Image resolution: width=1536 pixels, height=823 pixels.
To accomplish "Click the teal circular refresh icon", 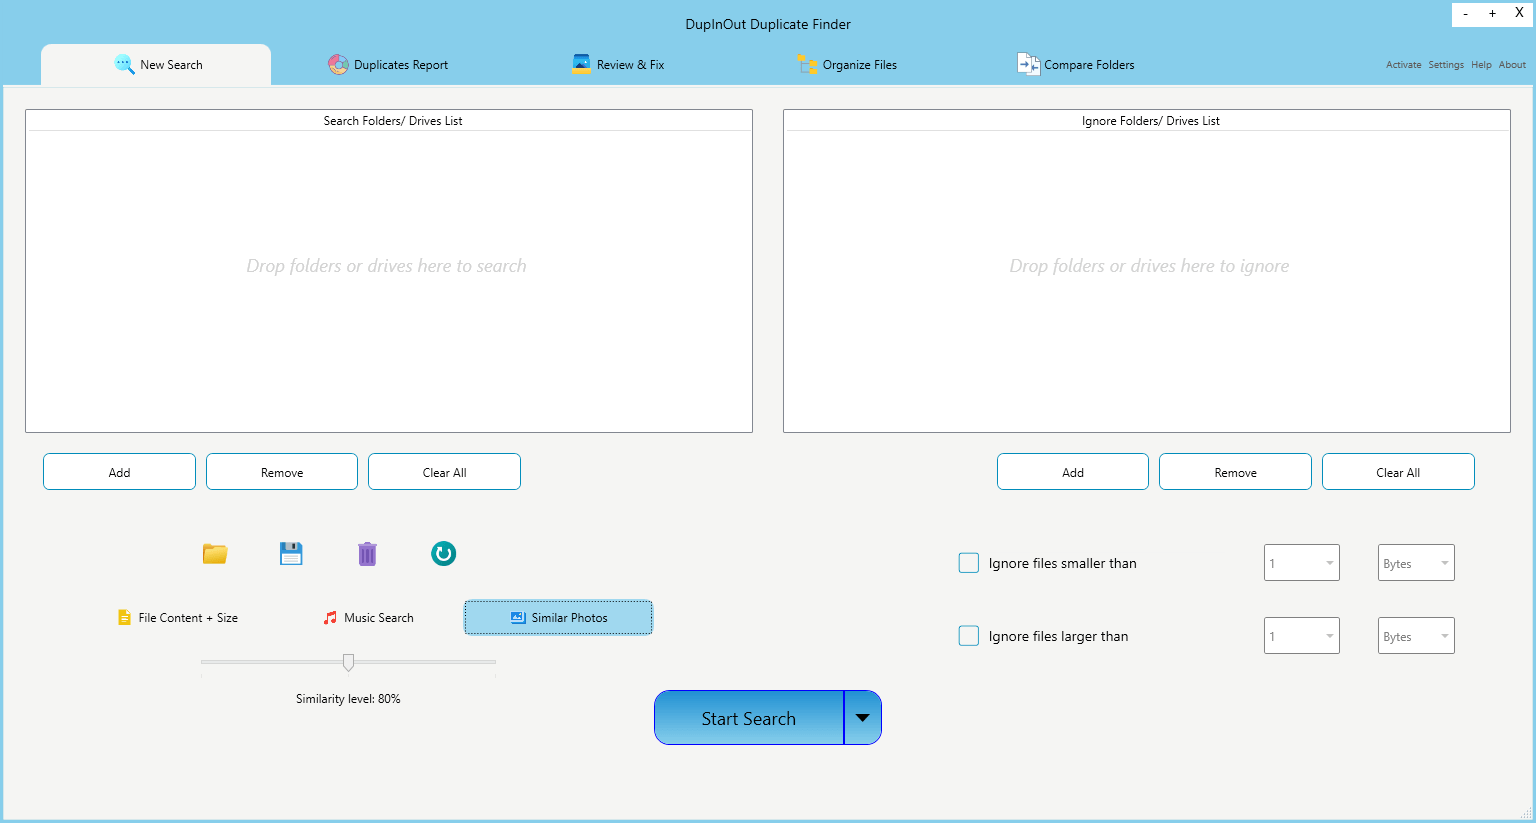I will [444, 553].
